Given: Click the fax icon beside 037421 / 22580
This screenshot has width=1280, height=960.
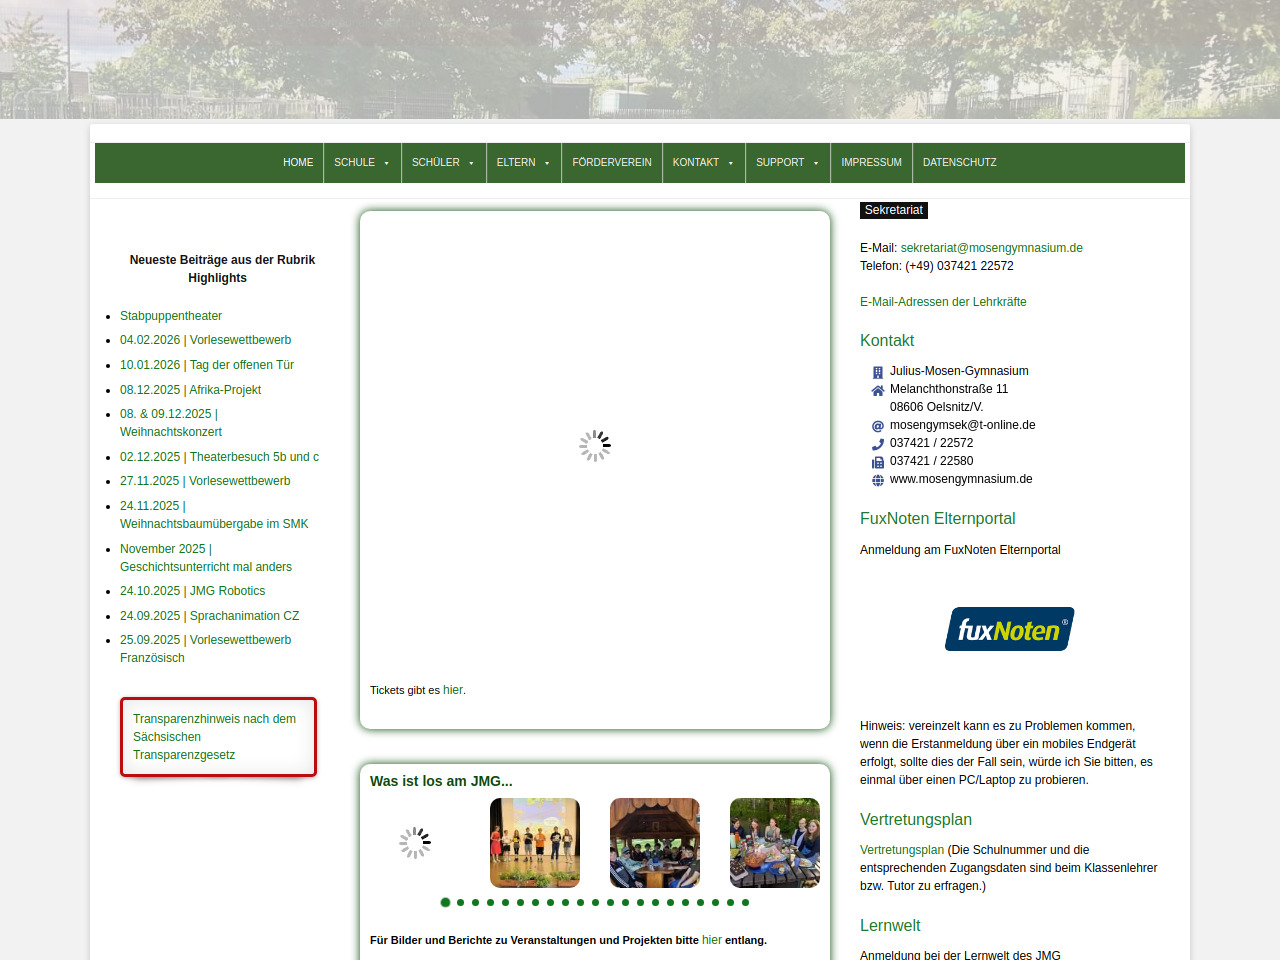Looking at the screenshot, I should coord(878,462).
